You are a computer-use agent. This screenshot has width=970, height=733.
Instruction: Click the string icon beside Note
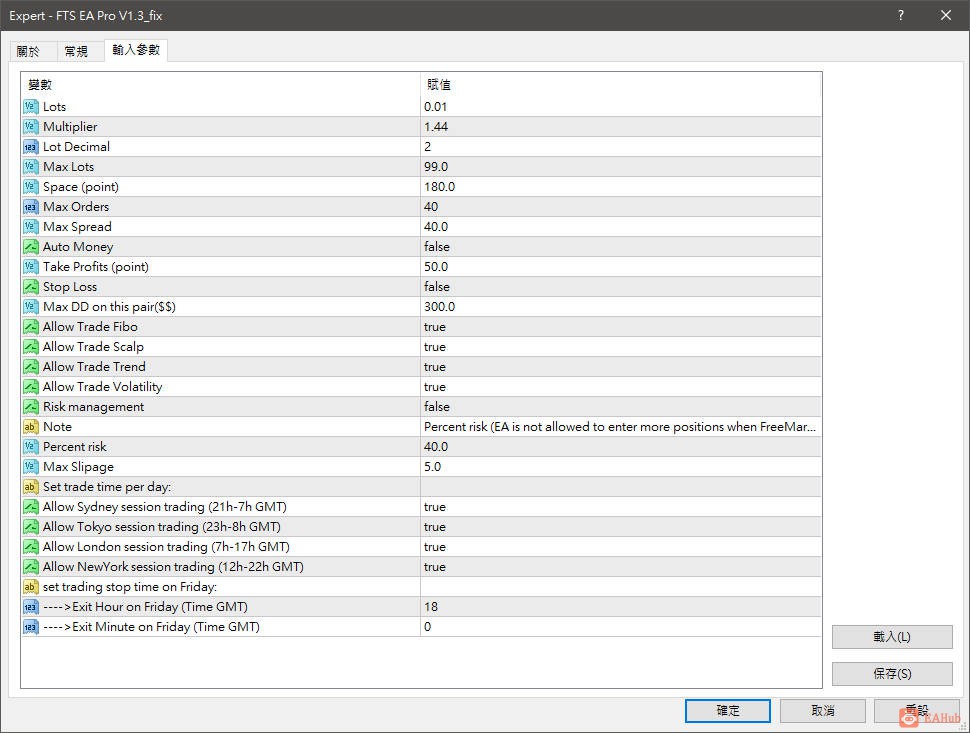(30, 427)
